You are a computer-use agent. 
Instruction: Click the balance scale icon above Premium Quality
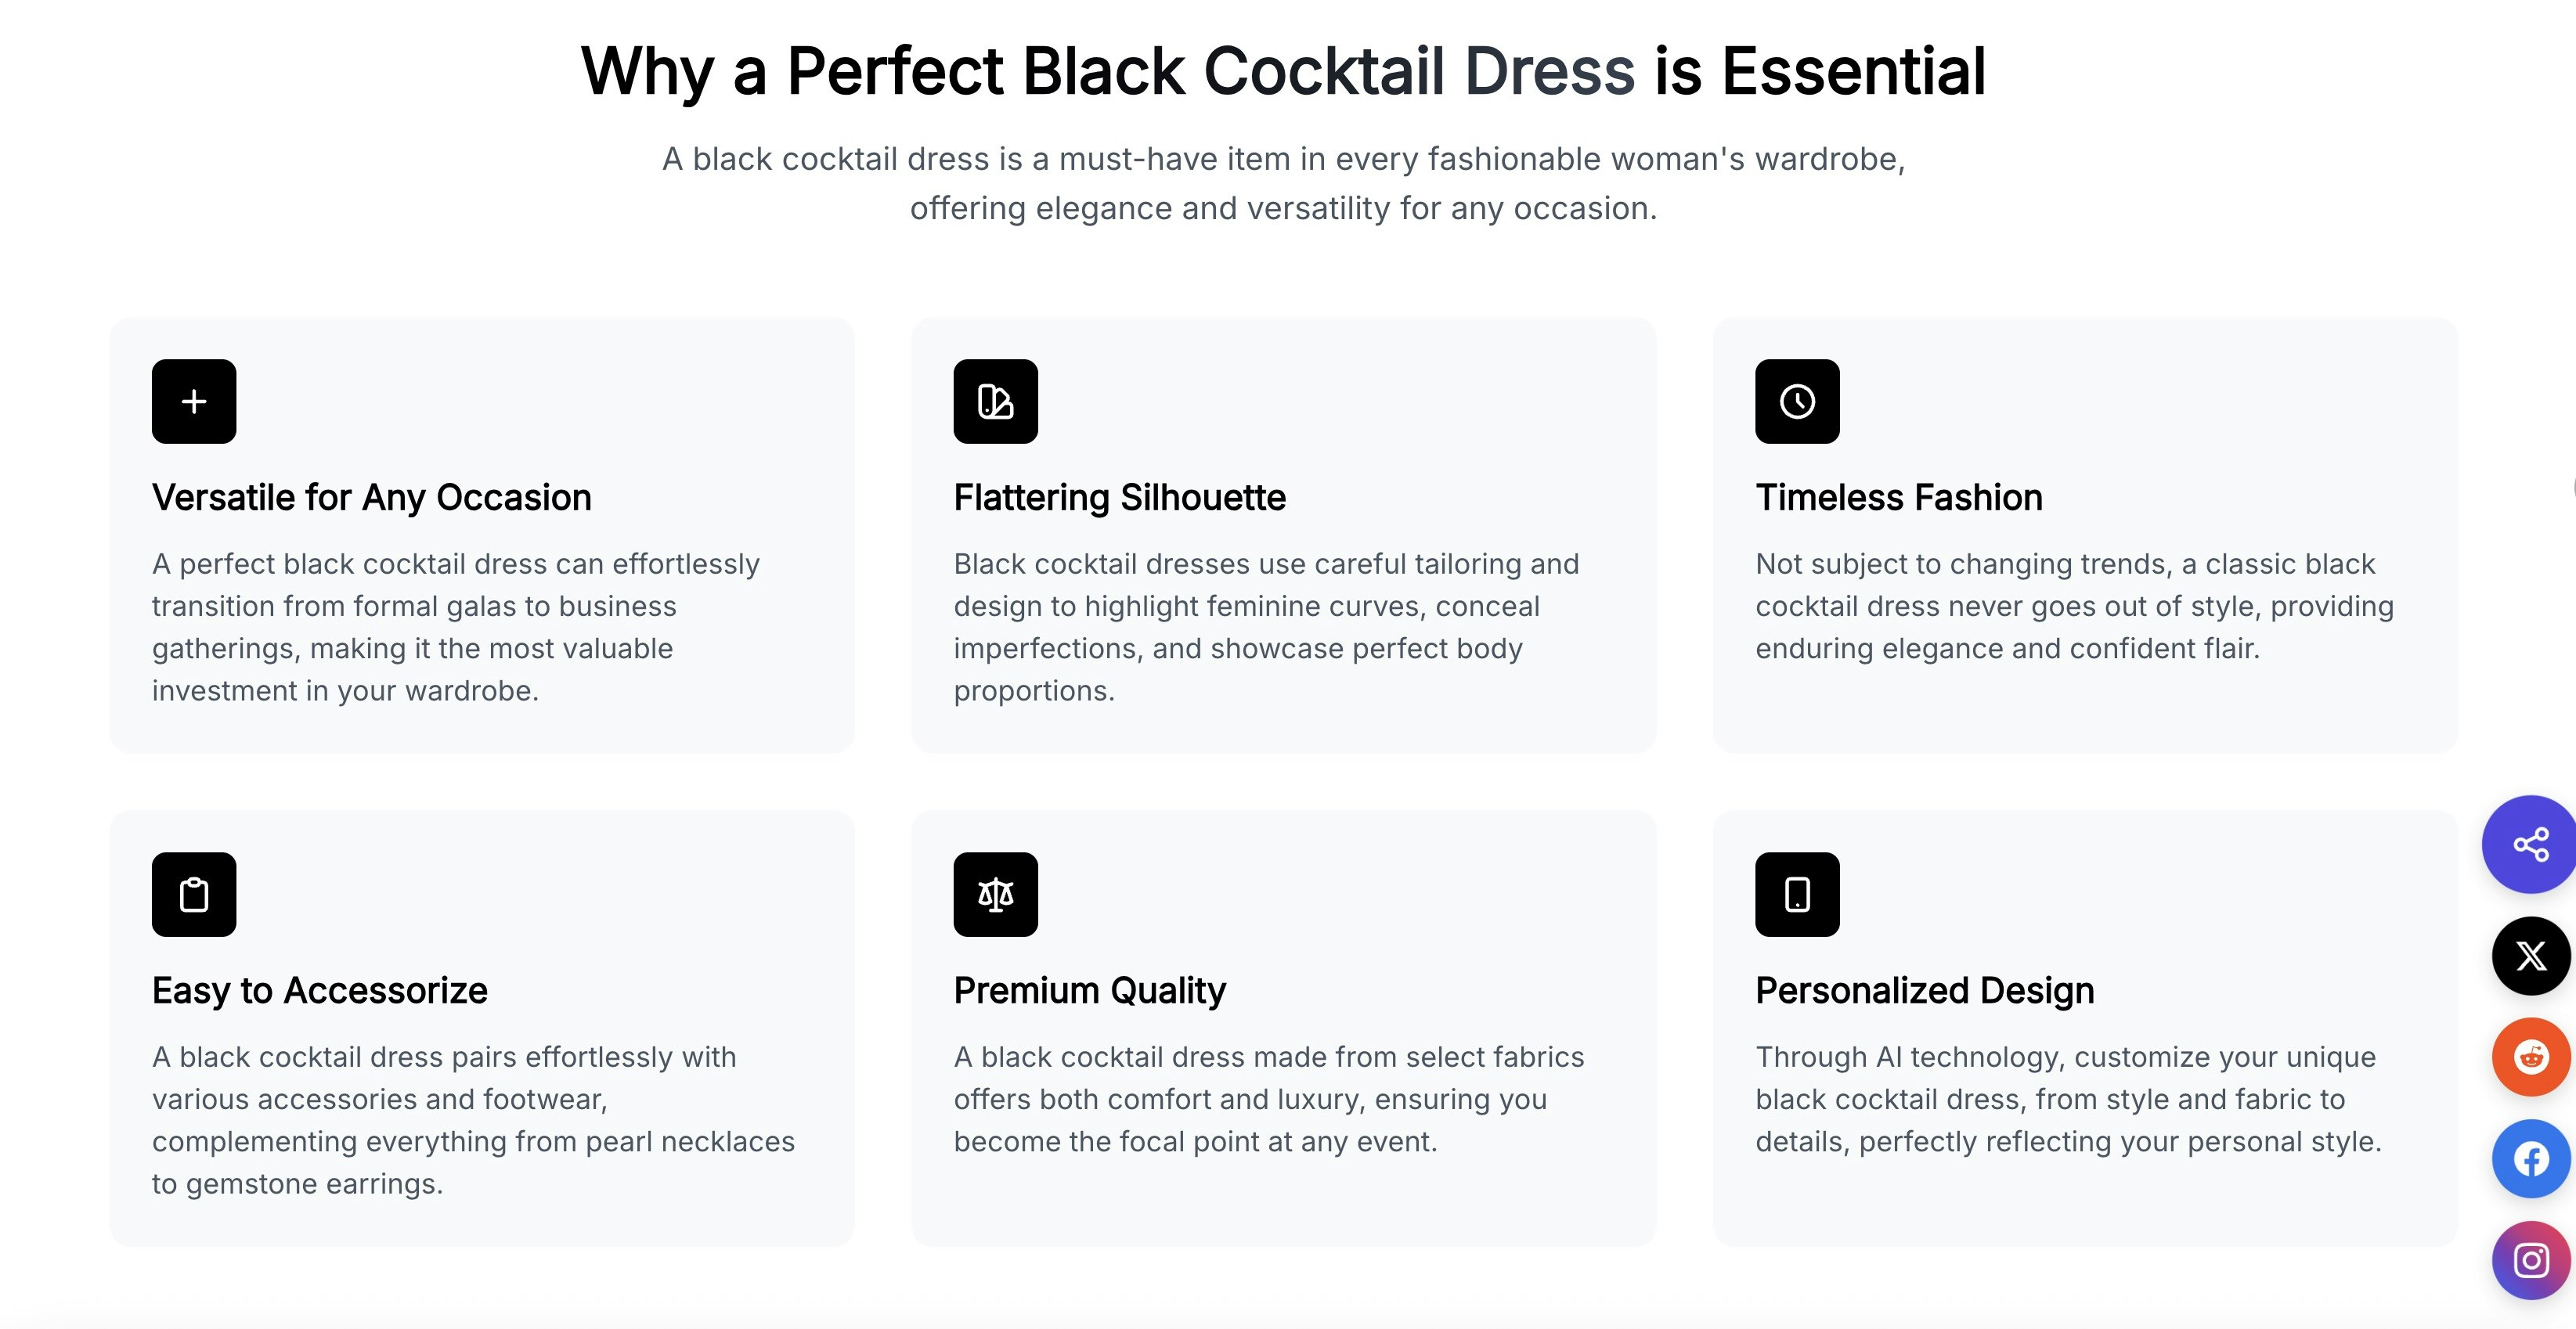pos(995,894)
